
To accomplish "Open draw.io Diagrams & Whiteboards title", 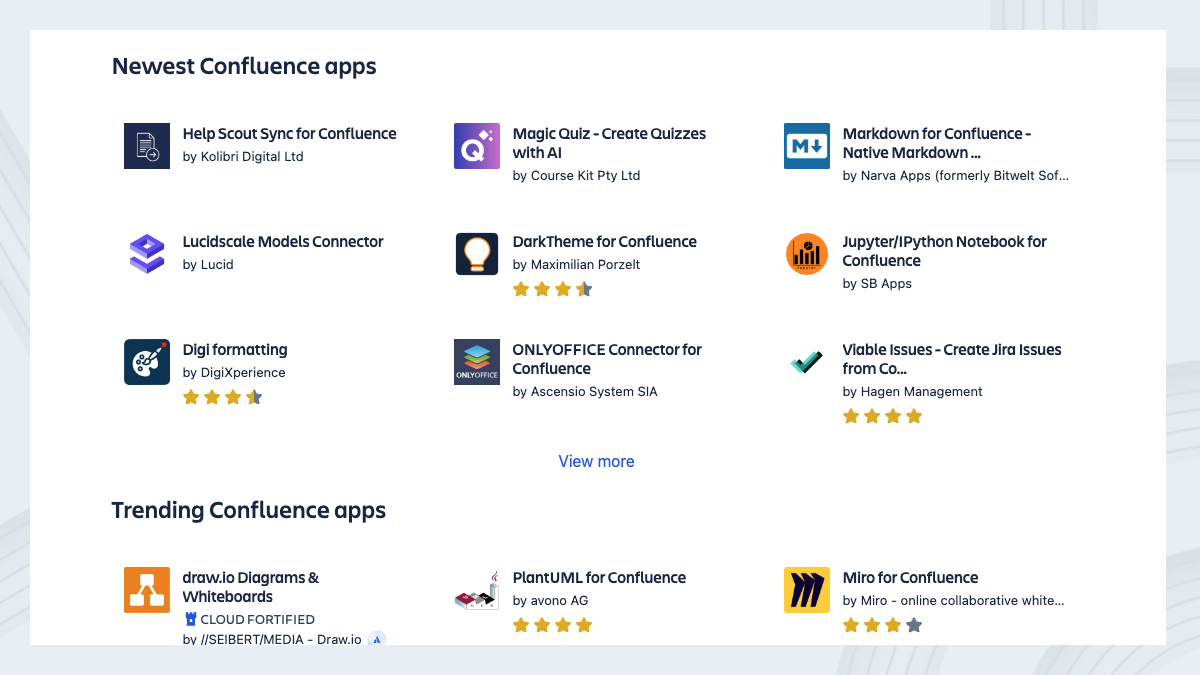I will 251,587.
